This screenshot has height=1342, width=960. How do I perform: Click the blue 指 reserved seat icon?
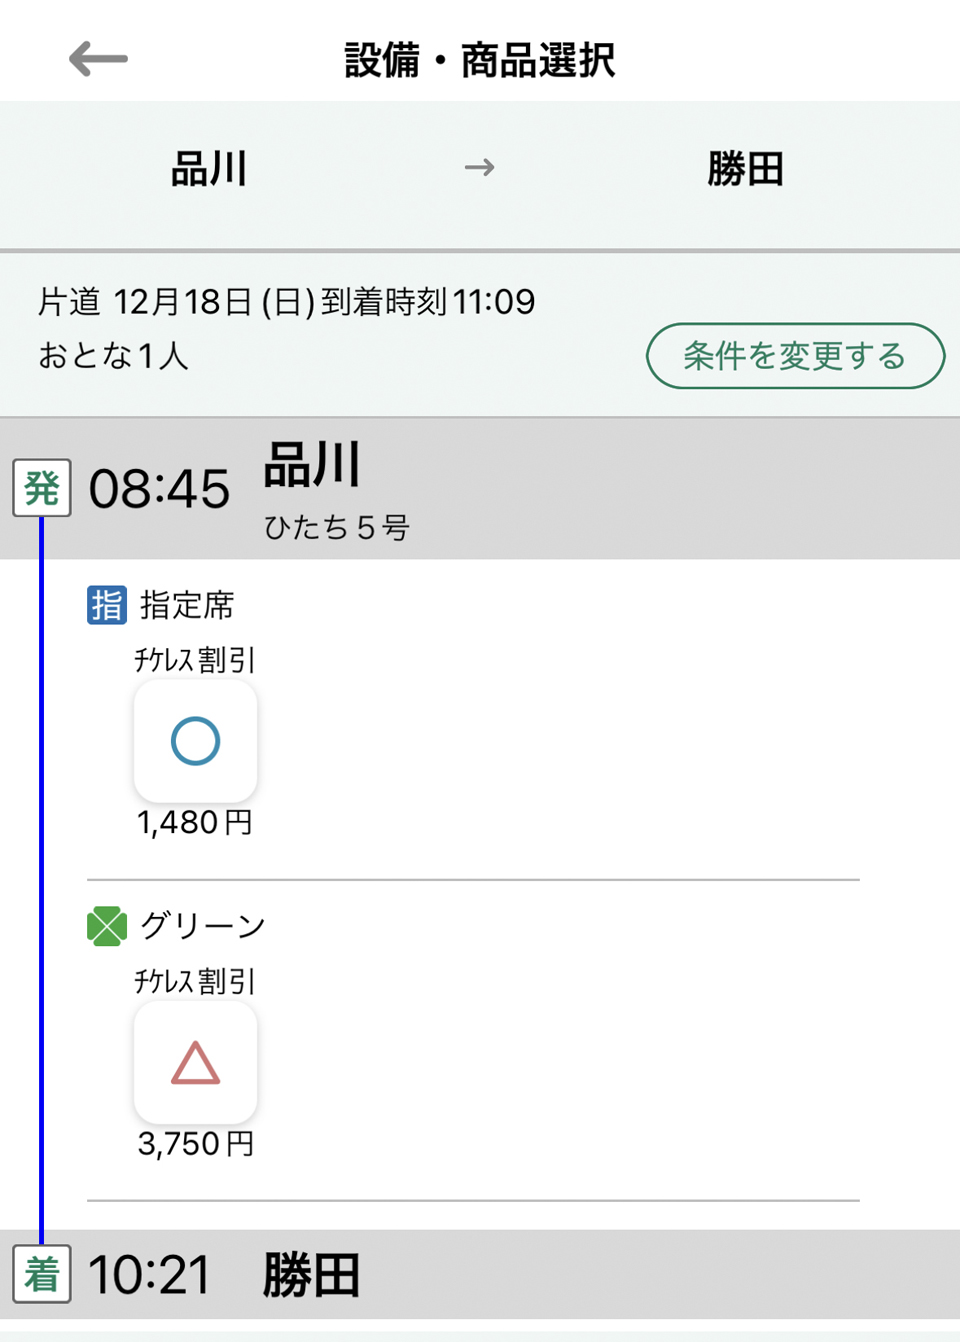107,605
